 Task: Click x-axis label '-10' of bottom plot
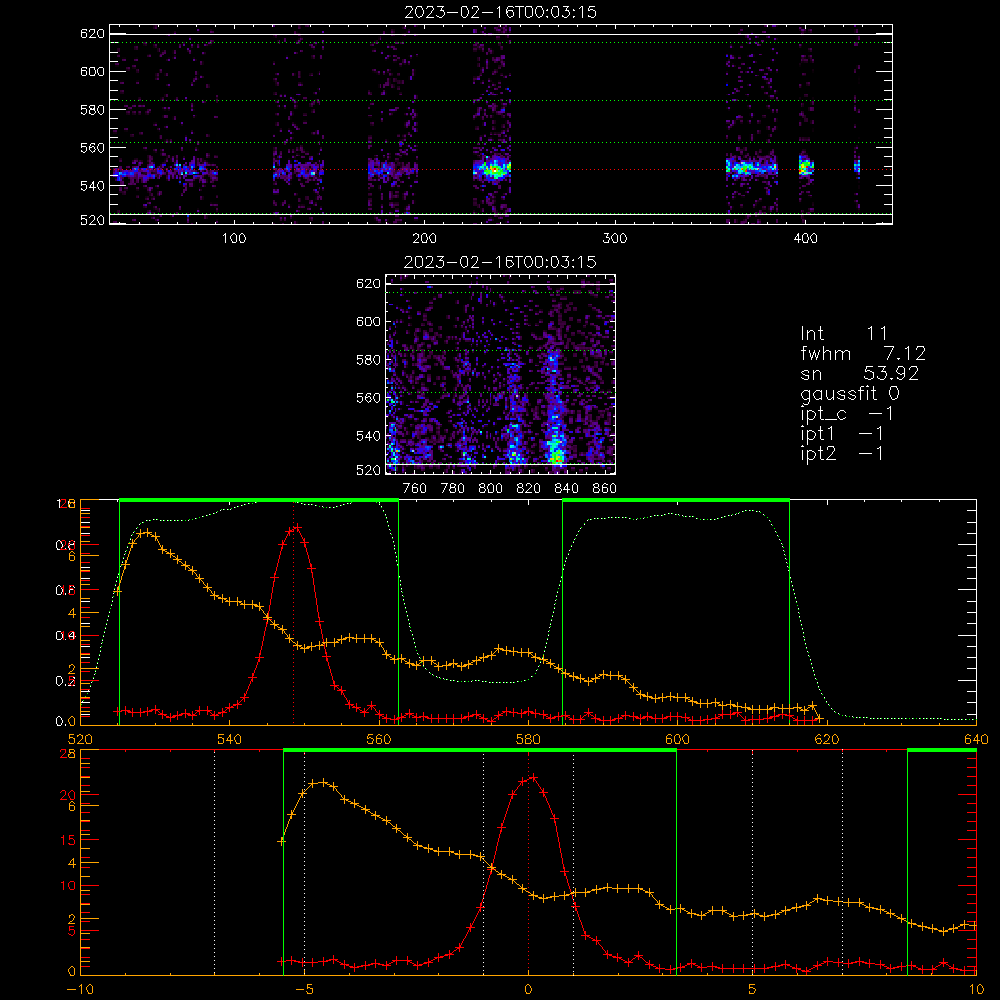pyautogui.click(x=80, y=990)
